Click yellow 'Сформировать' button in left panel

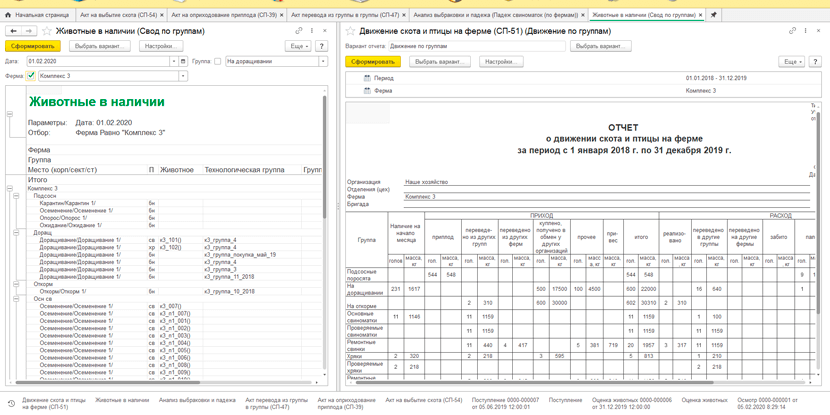33,47
